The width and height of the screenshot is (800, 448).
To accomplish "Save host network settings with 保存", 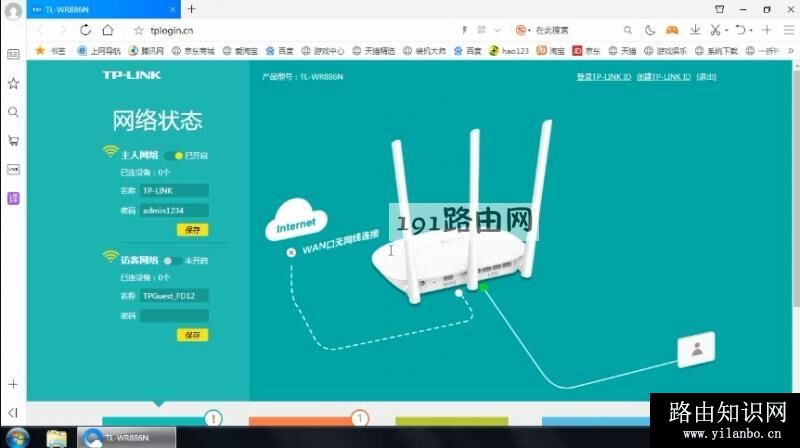I will pyautogui.click(x=192, y=230).
